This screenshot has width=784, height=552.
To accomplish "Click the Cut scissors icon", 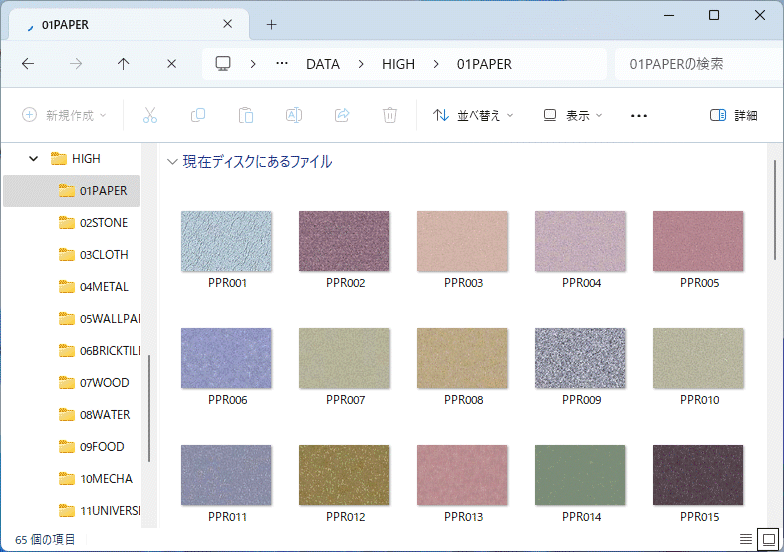I will click(150, 116).
